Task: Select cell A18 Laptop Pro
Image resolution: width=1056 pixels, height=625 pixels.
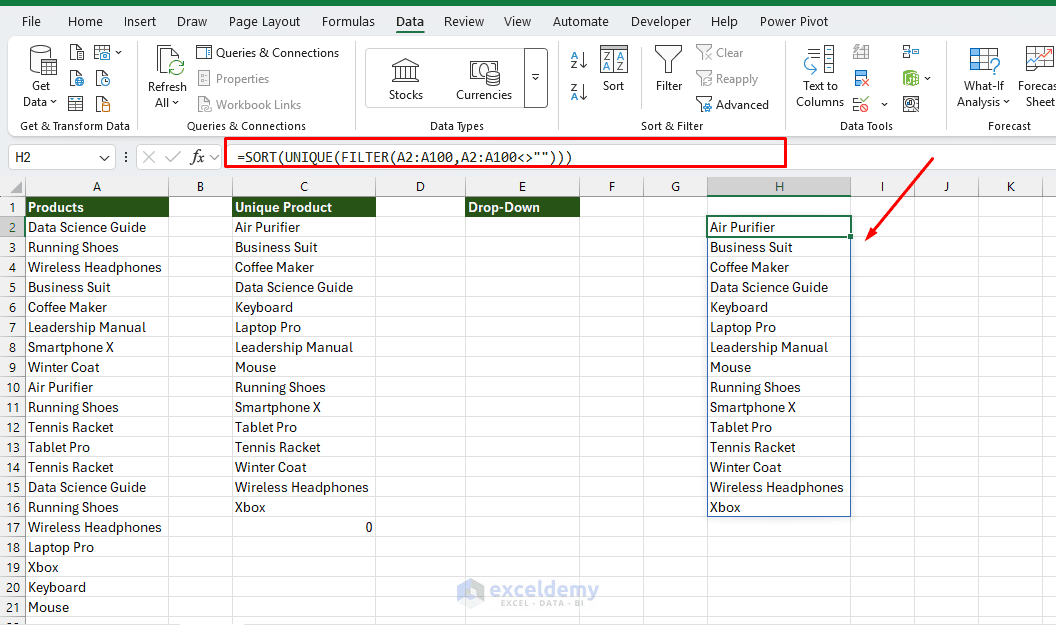Action: click(97, 548)
